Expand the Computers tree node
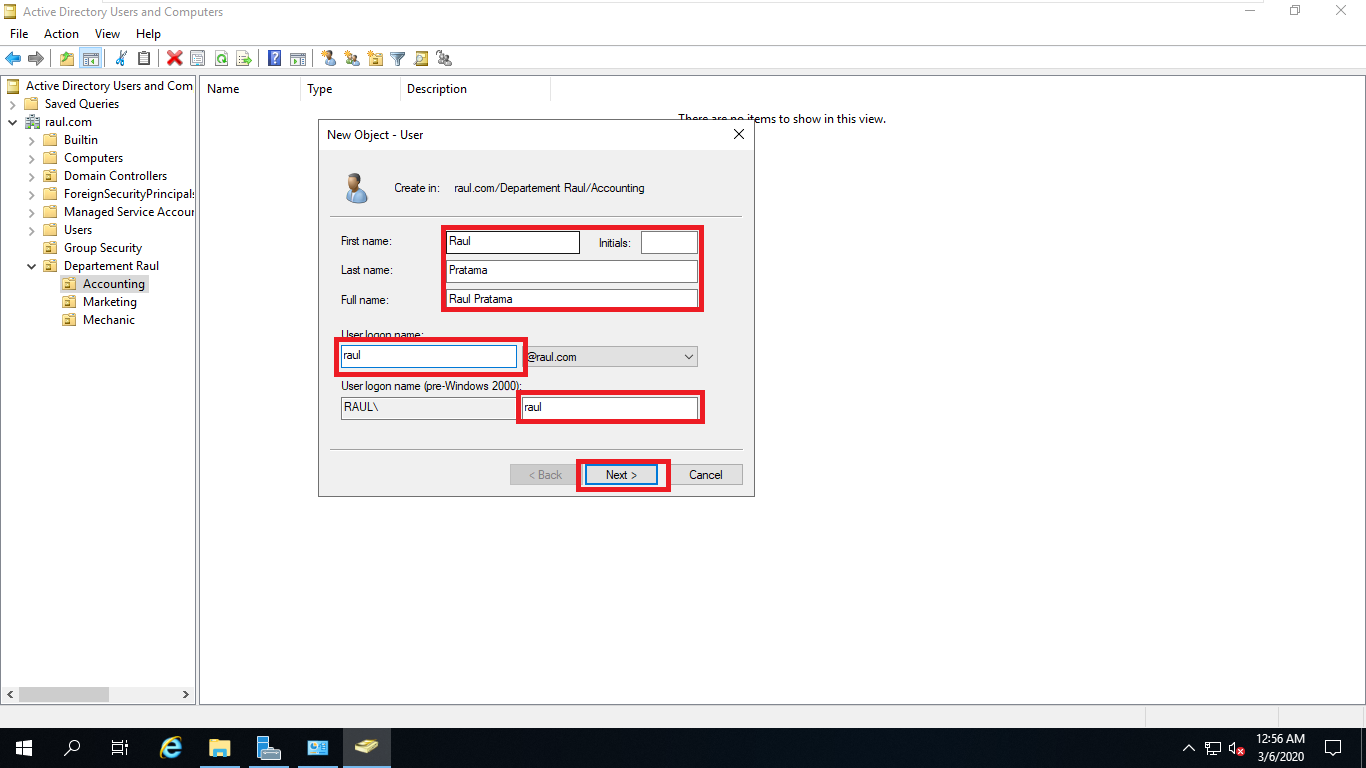The image size is (1366, 768). [32, 158]
